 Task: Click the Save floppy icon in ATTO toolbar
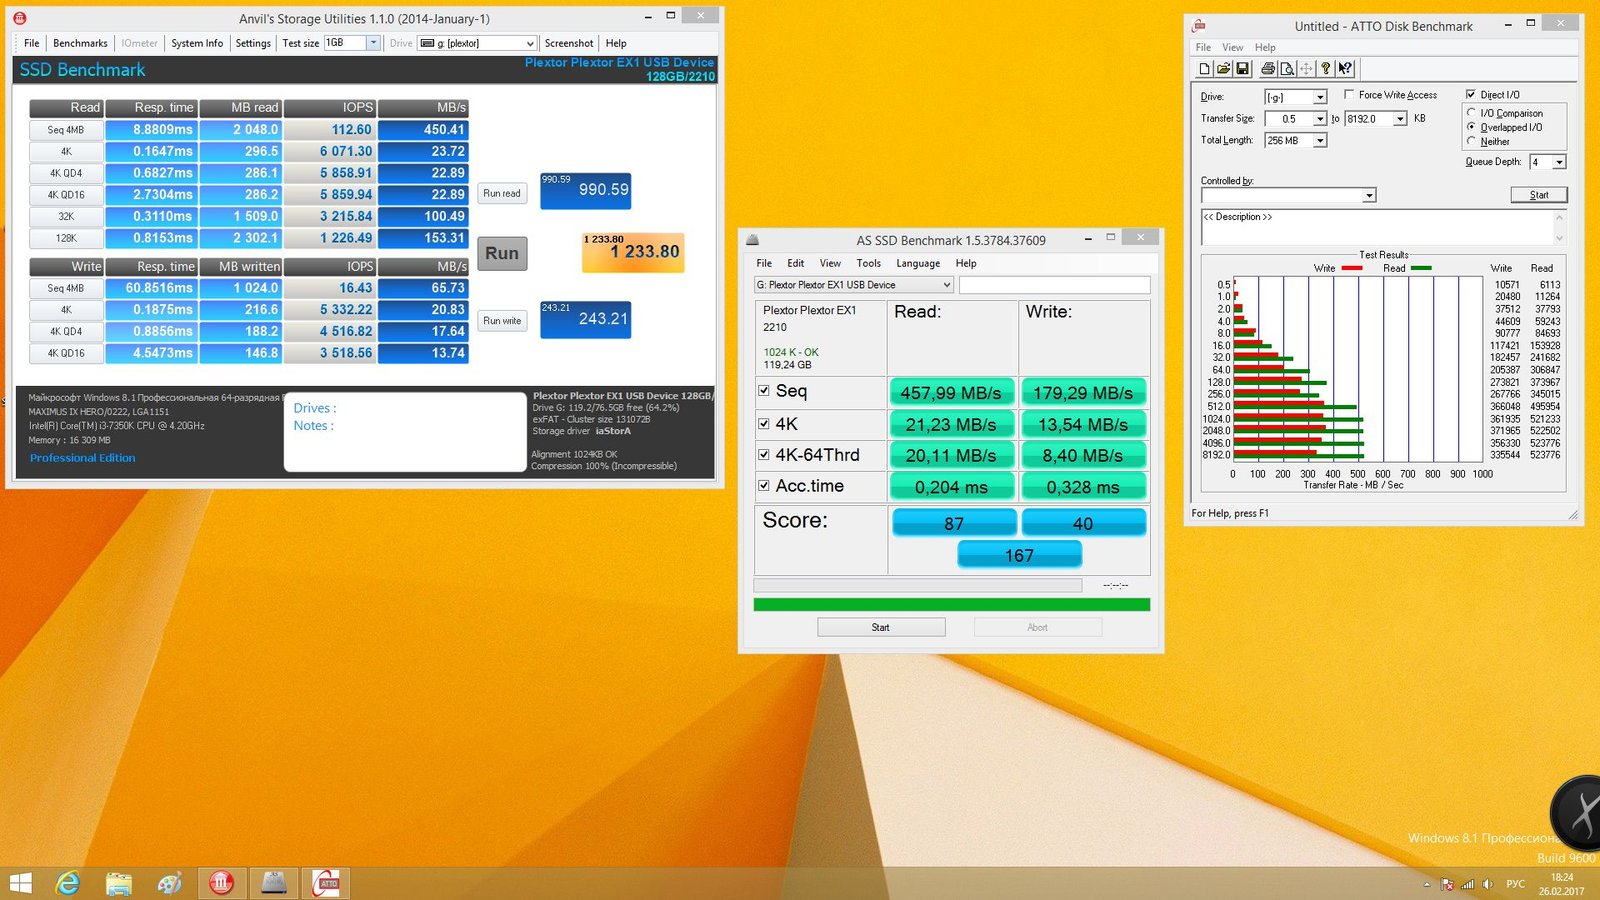pyautogui.click(x=1242, y=68)
